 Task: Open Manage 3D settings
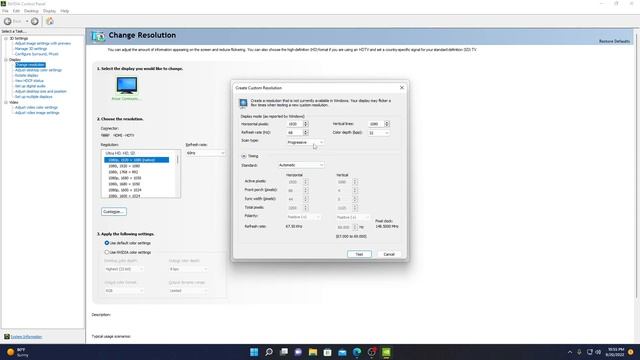(31, 49)
